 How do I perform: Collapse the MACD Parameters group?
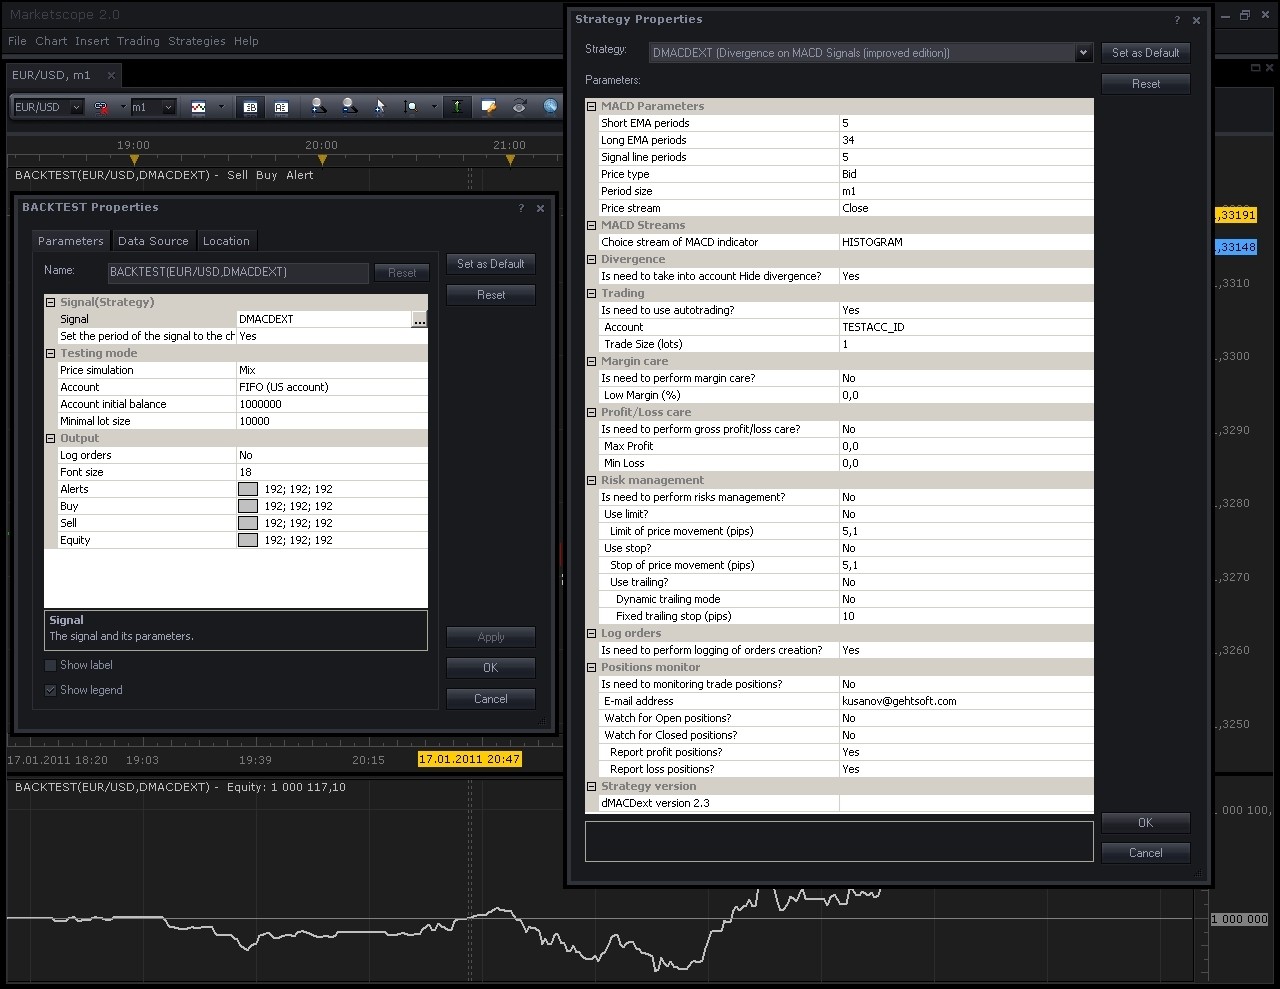tap(592, 106)
